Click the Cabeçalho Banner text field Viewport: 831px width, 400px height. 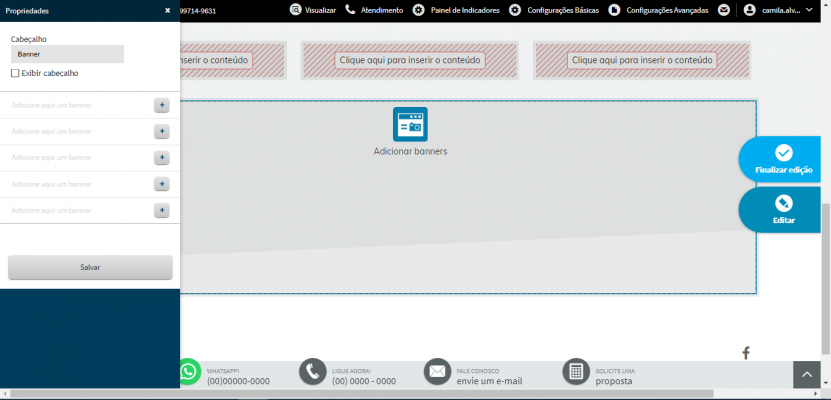click(67, 54)
